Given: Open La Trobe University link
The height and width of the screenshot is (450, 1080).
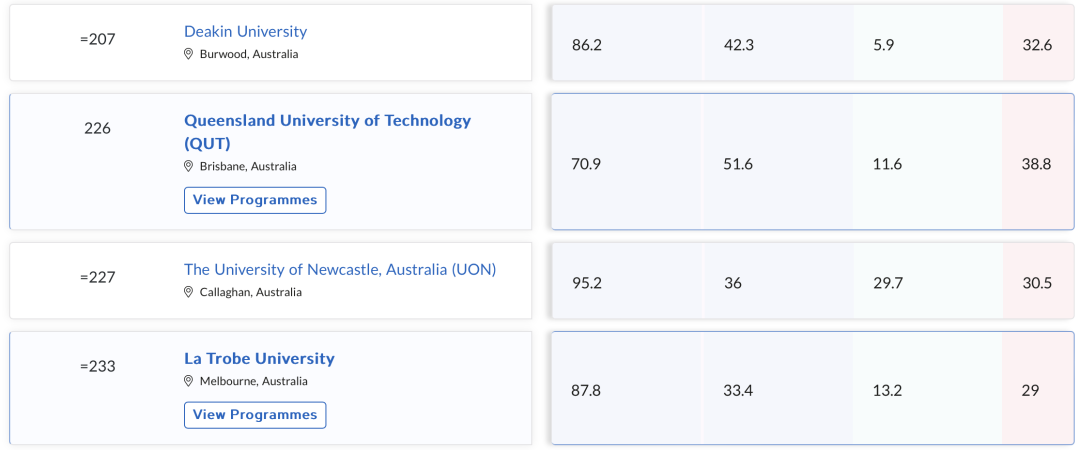Looking at the screenshot, I should [259, 358].
